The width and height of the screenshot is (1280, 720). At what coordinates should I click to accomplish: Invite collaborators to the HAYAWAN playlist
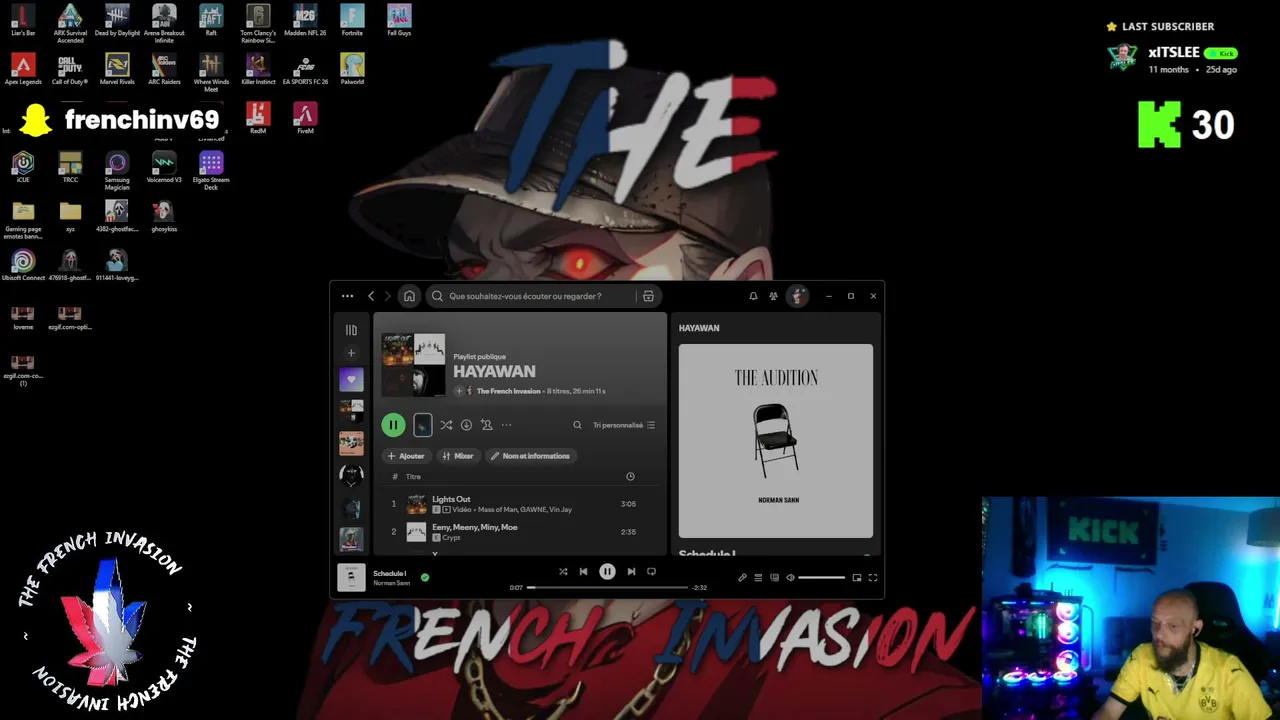[x=486, y=425]
